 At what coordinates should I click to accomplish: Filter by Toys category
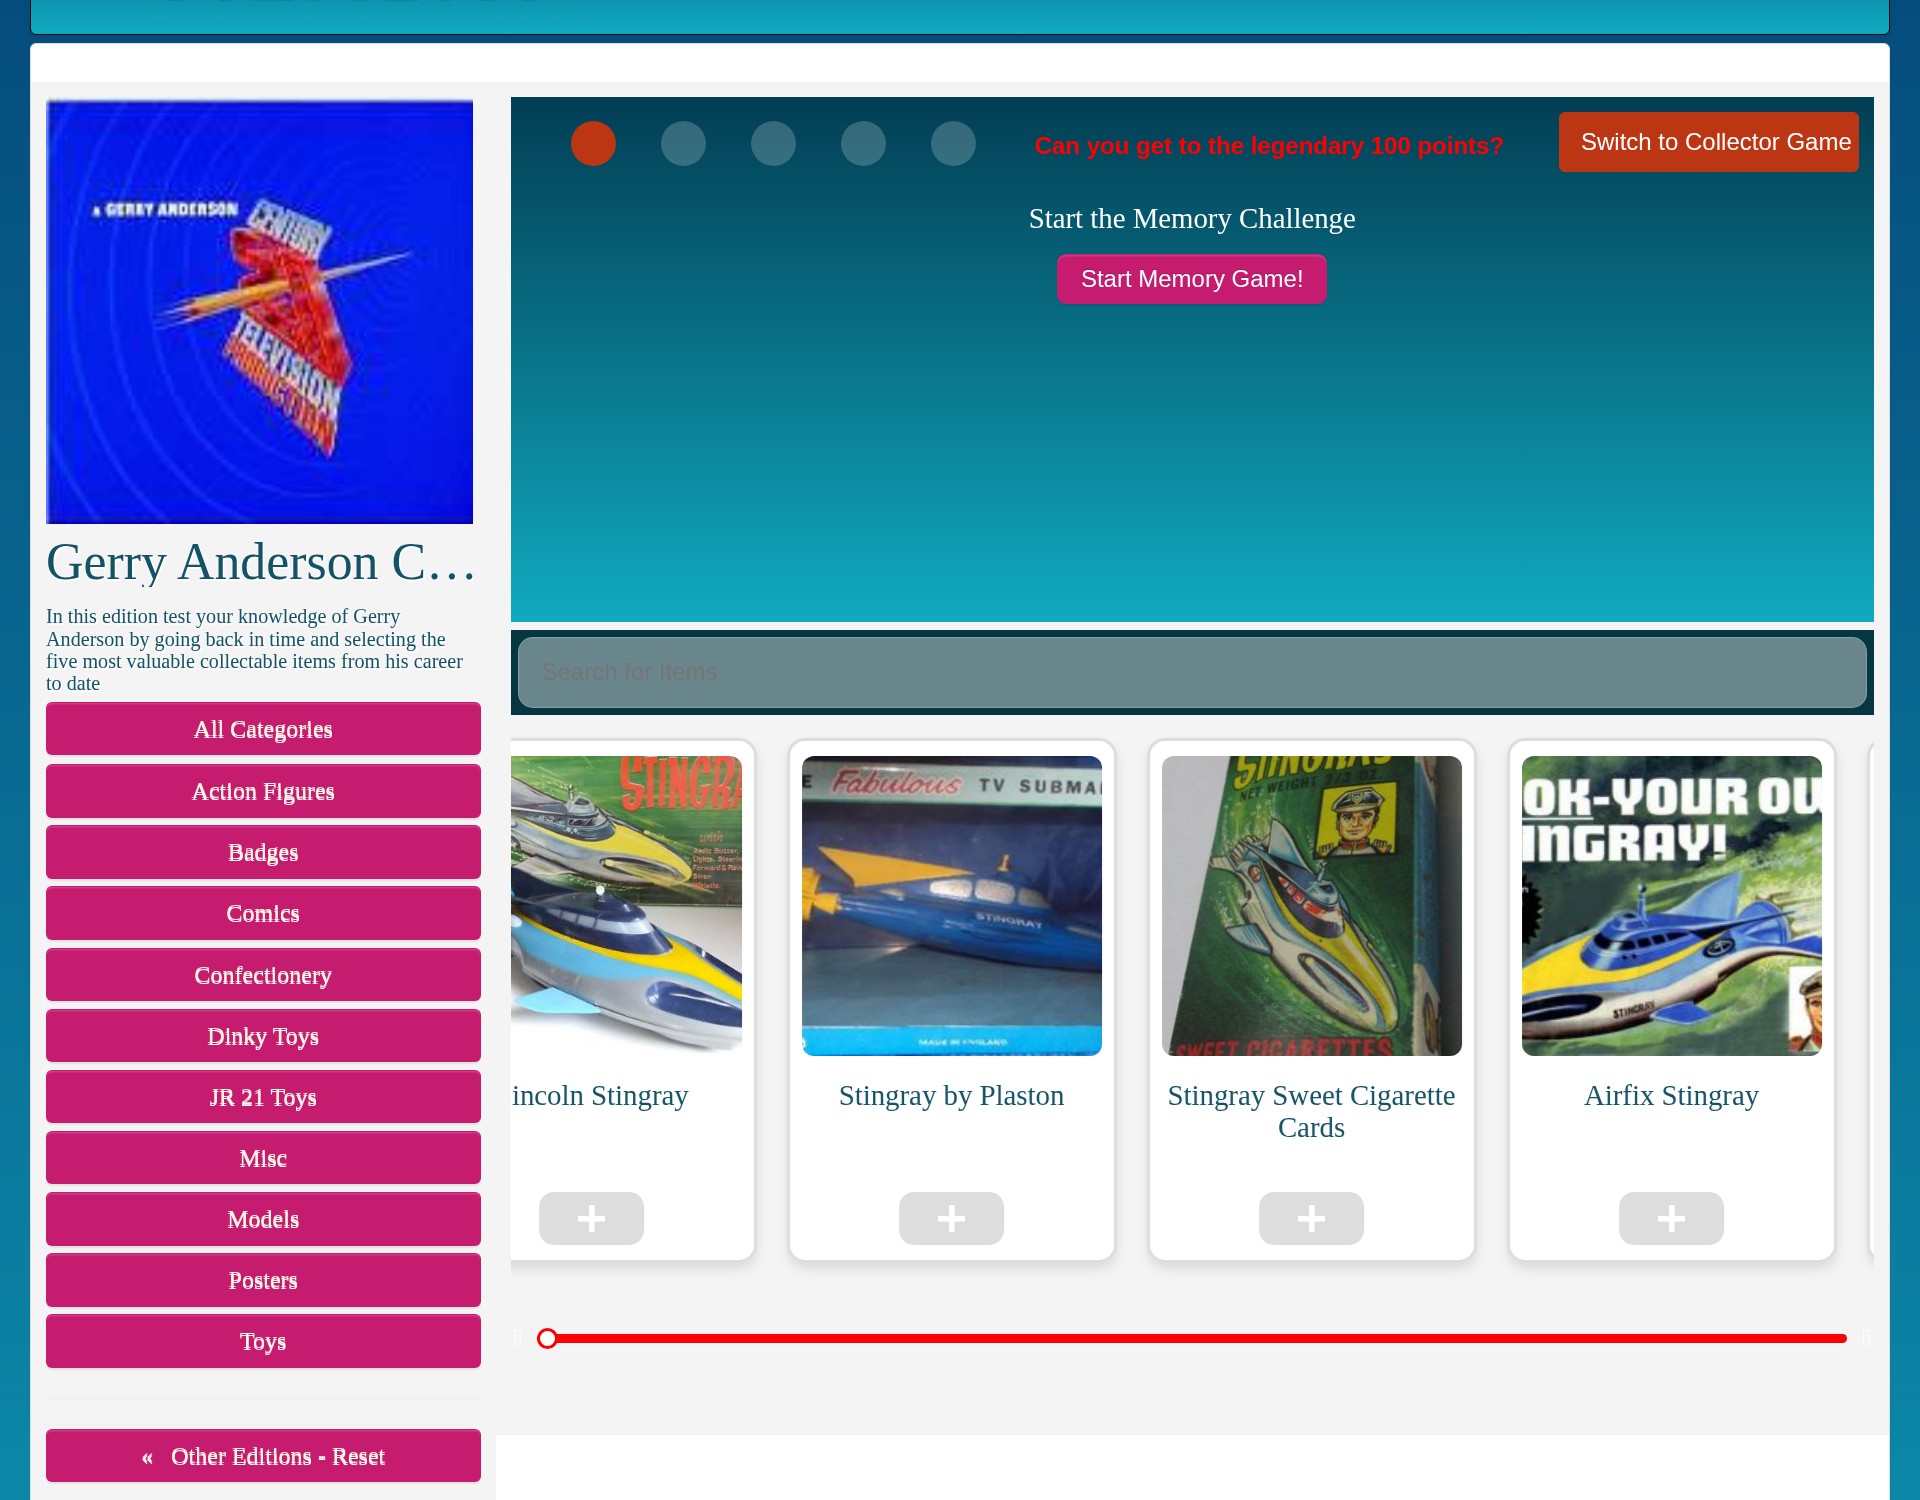[263, 1341]
